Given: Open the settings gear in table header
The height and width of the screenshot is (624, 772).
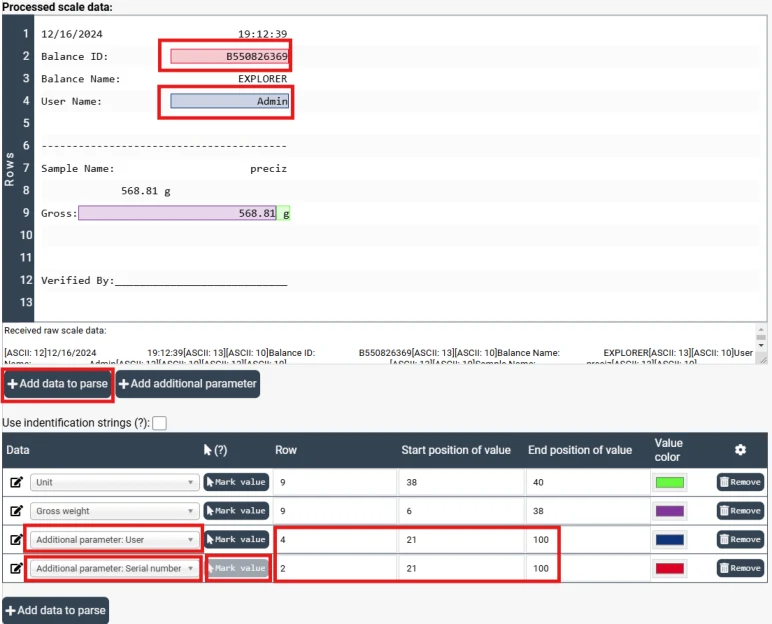Looking at the screenshot, I should [x=740, y=449].
